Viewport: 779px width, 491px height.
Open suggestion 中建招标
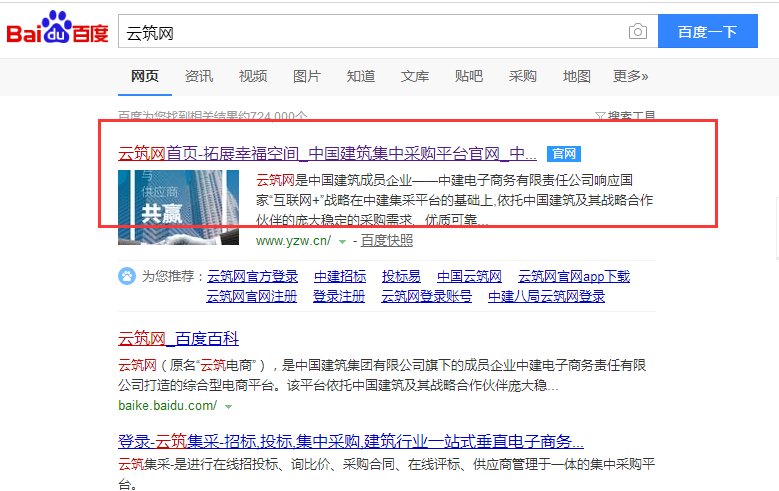(x=340, y=276)
